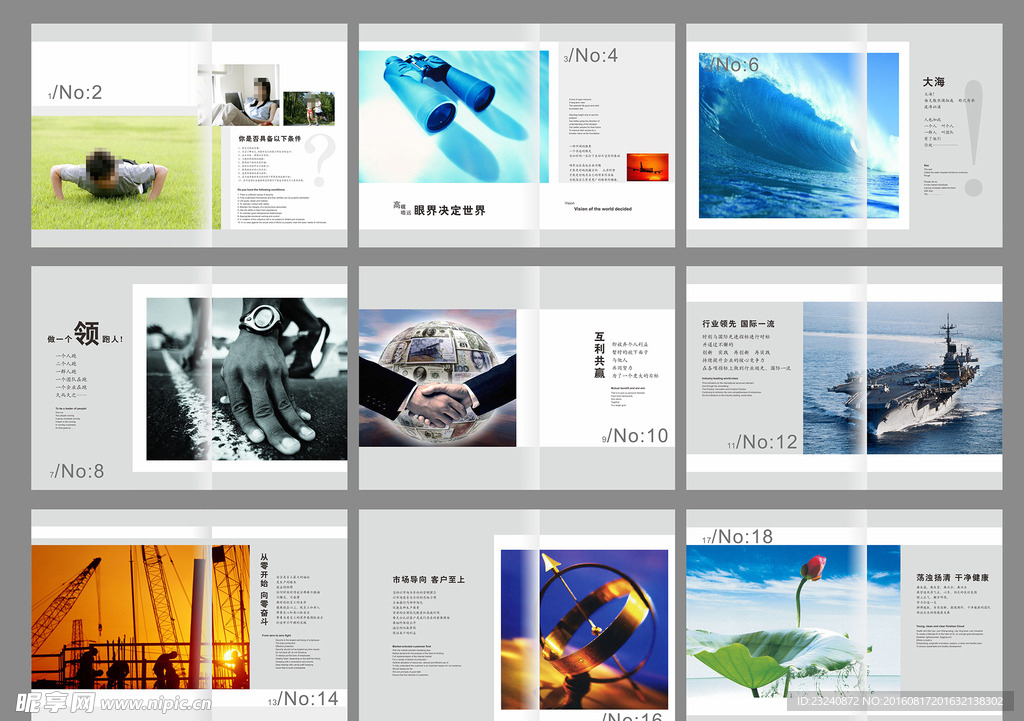Image resolution: width=1024 pixels, height=721 pixels.
Task: Select the "/No:6" label on the wave spread
Action: tap(731, 64)
